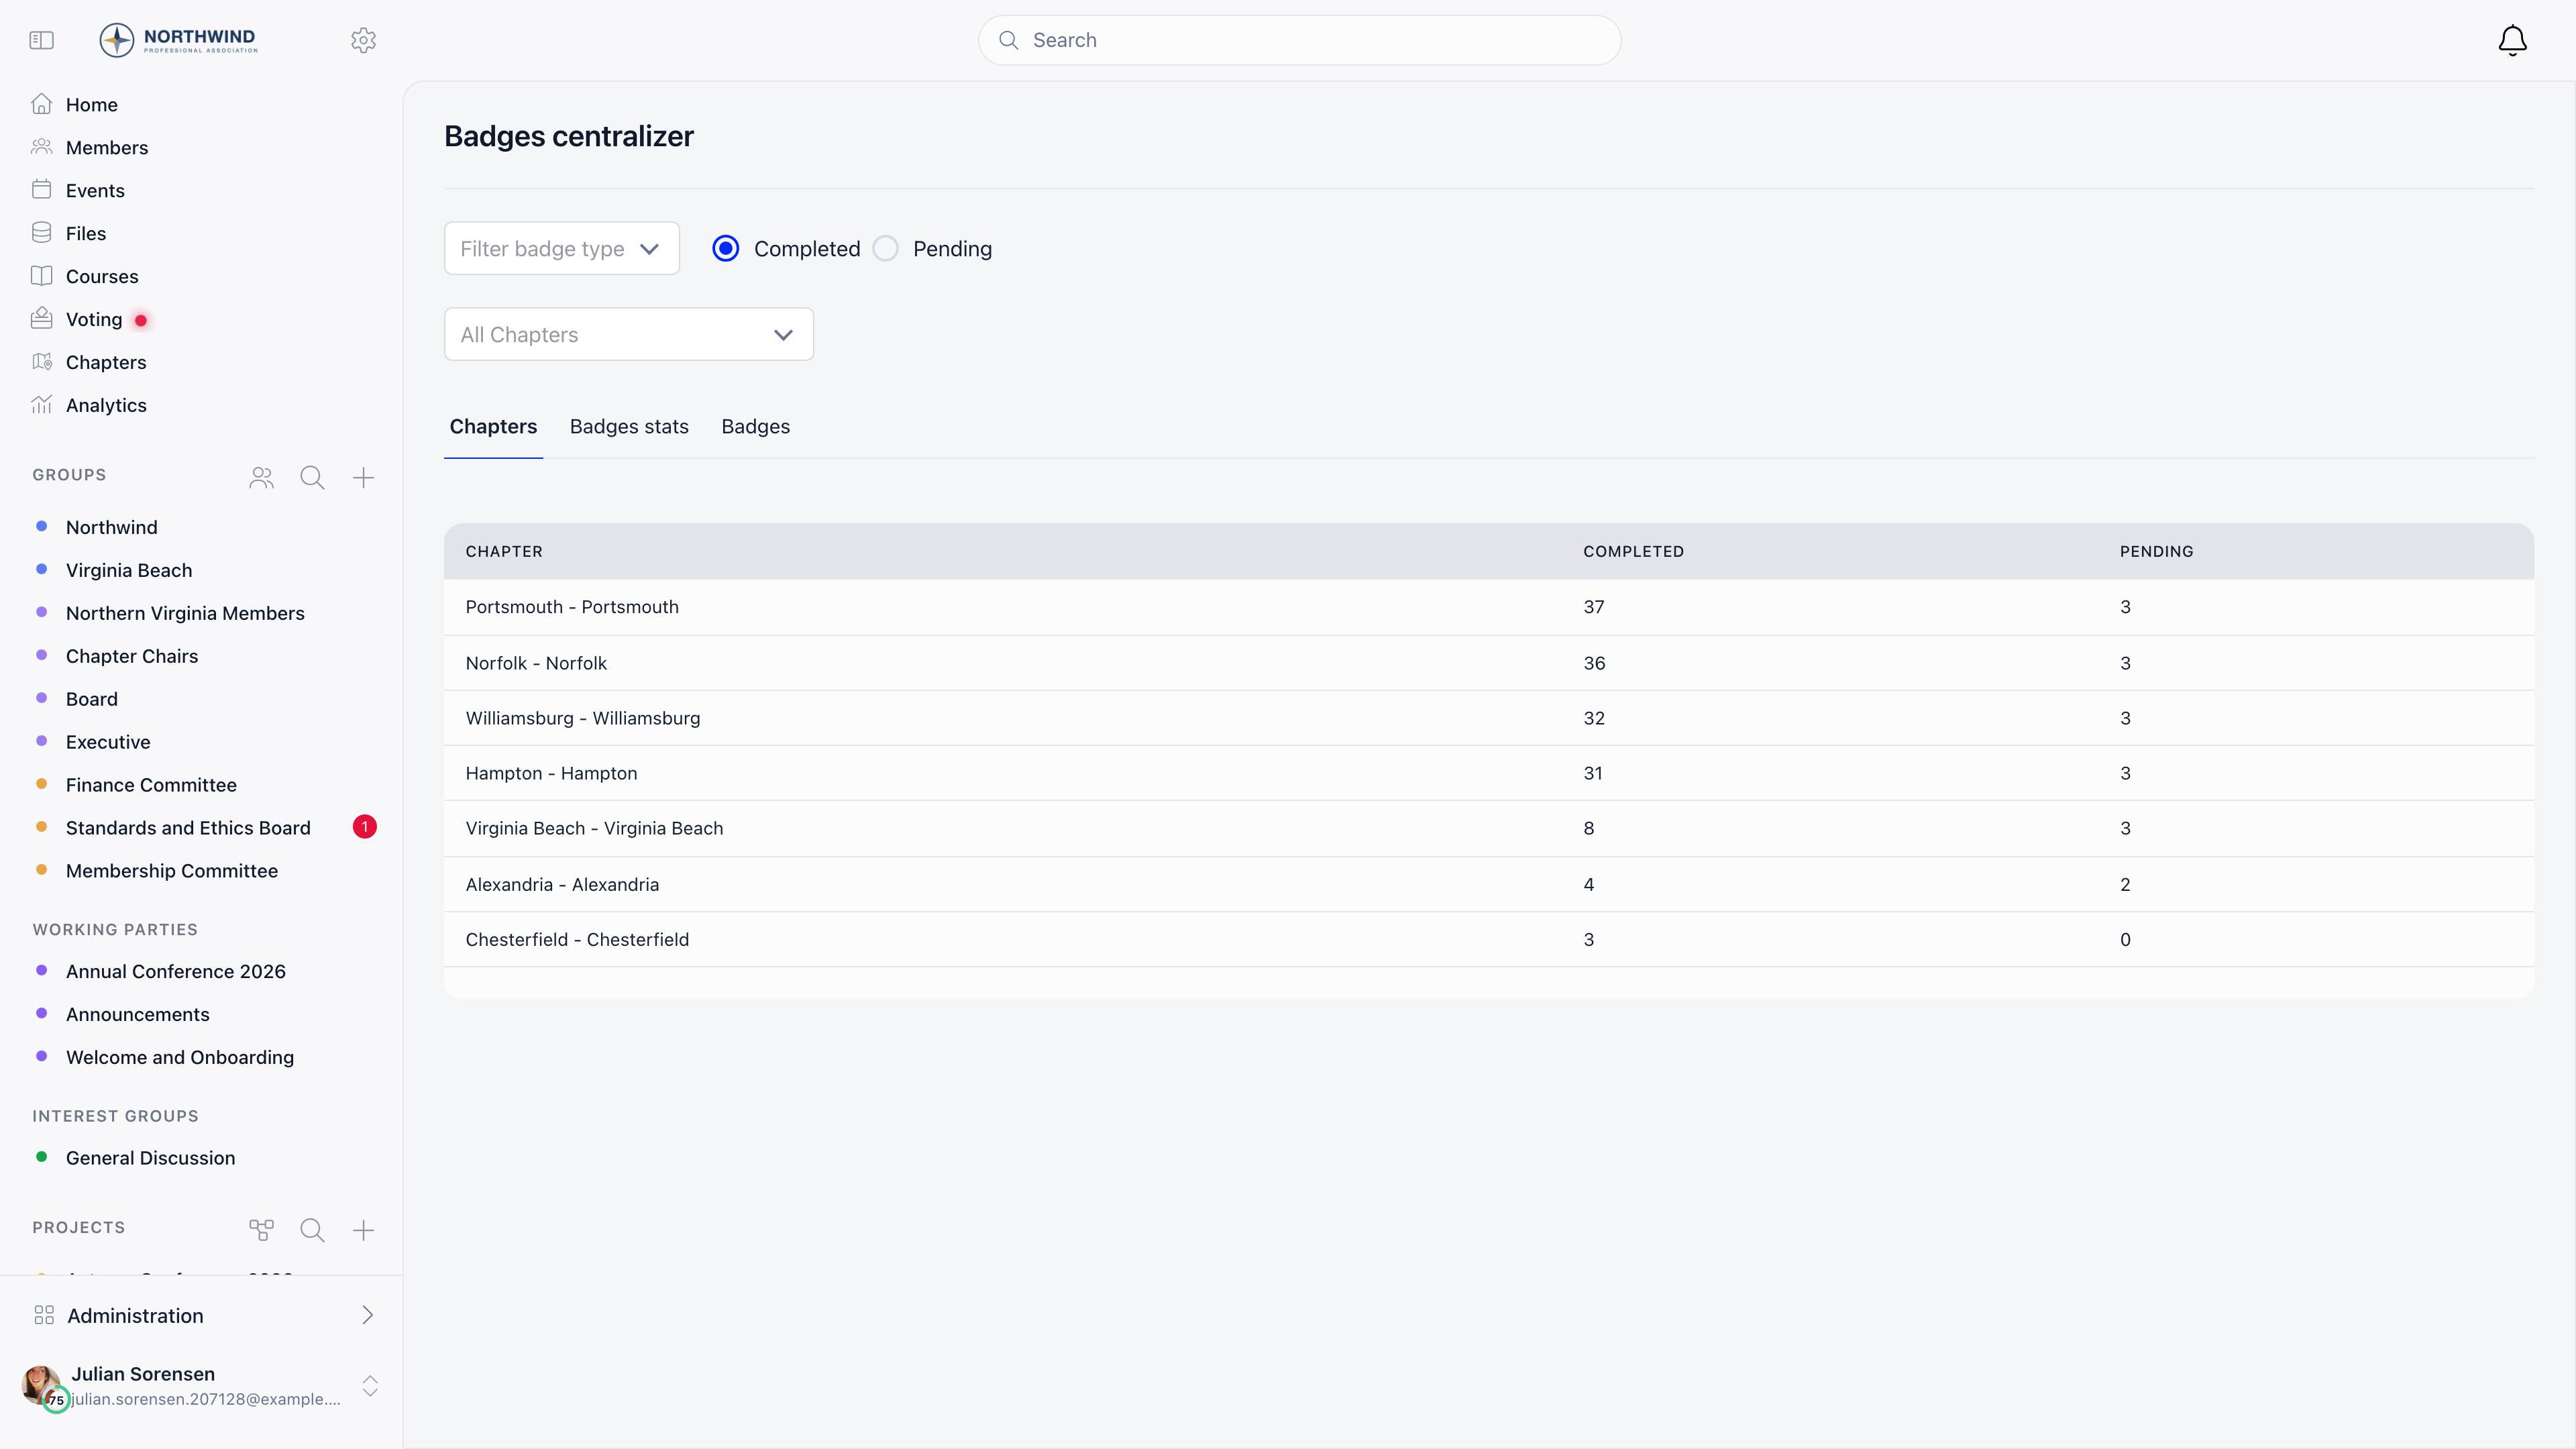Add a new project plus icon
The height and width of the screenshot is (1449, 2576).
(x=363, y=1230)
